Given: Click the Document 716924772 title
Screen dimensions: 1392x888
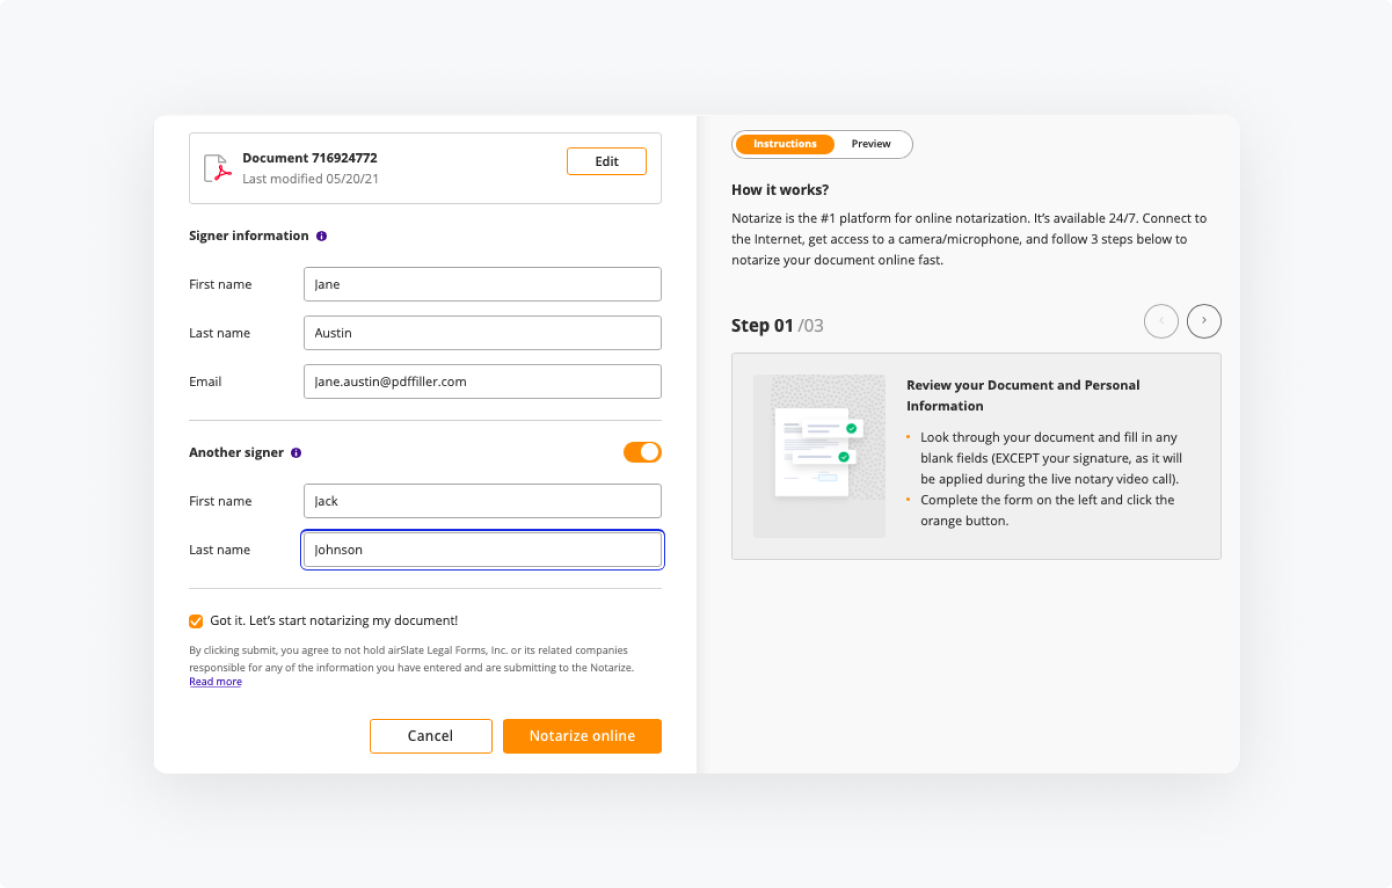Looking at the screenshot, I should (x=310, y=158).
